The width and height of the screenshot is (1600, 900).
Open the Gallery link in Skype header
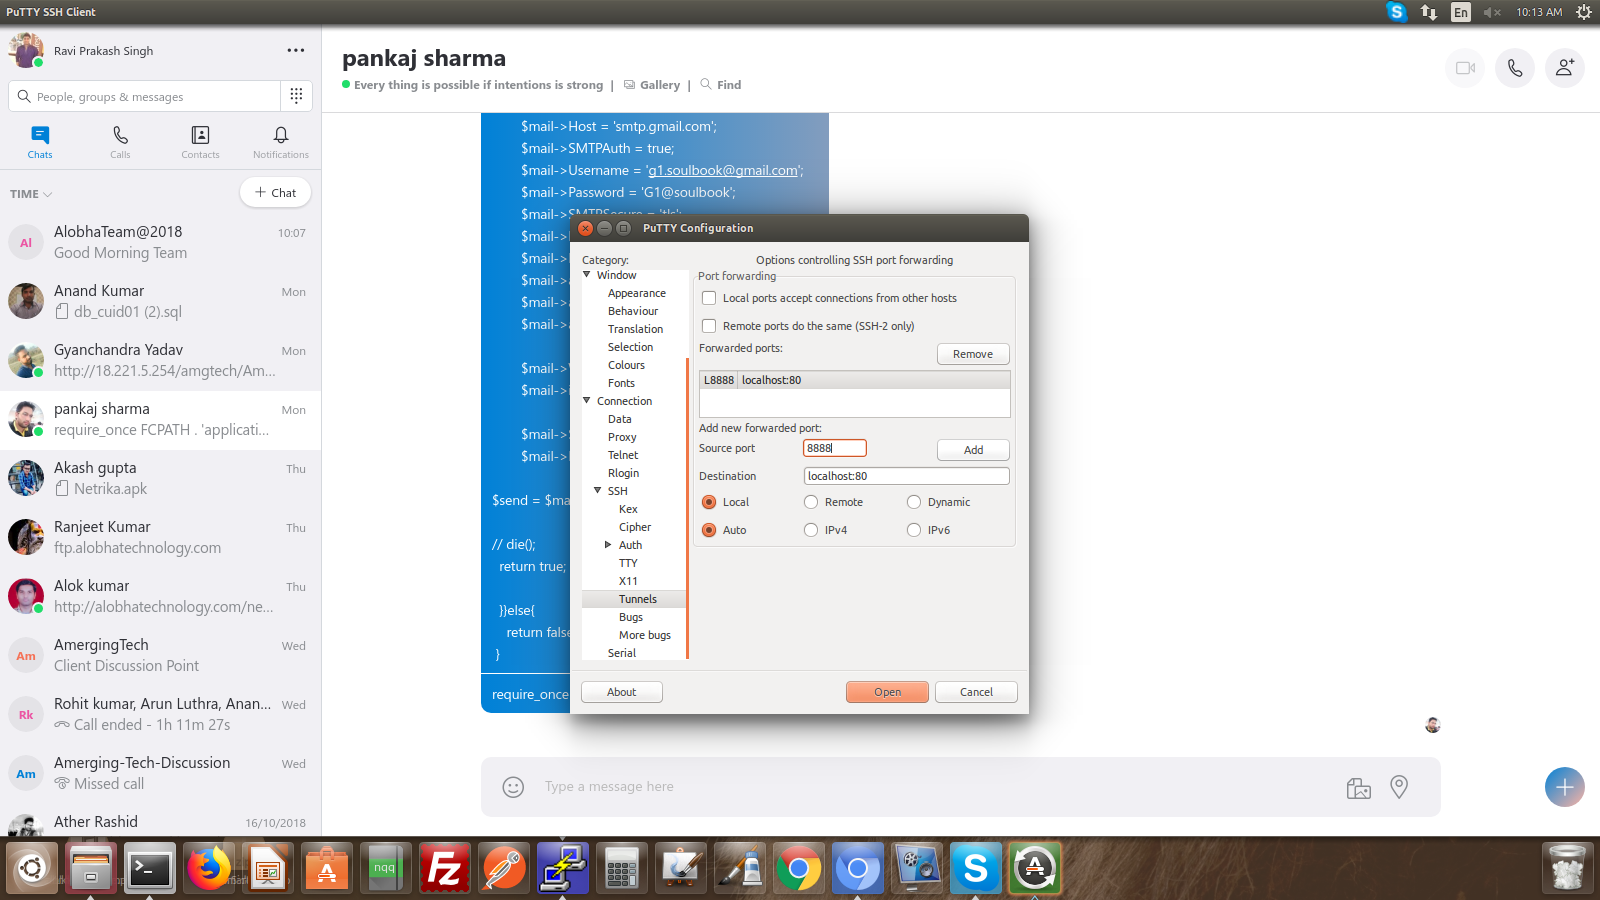[x=652, y=85]
